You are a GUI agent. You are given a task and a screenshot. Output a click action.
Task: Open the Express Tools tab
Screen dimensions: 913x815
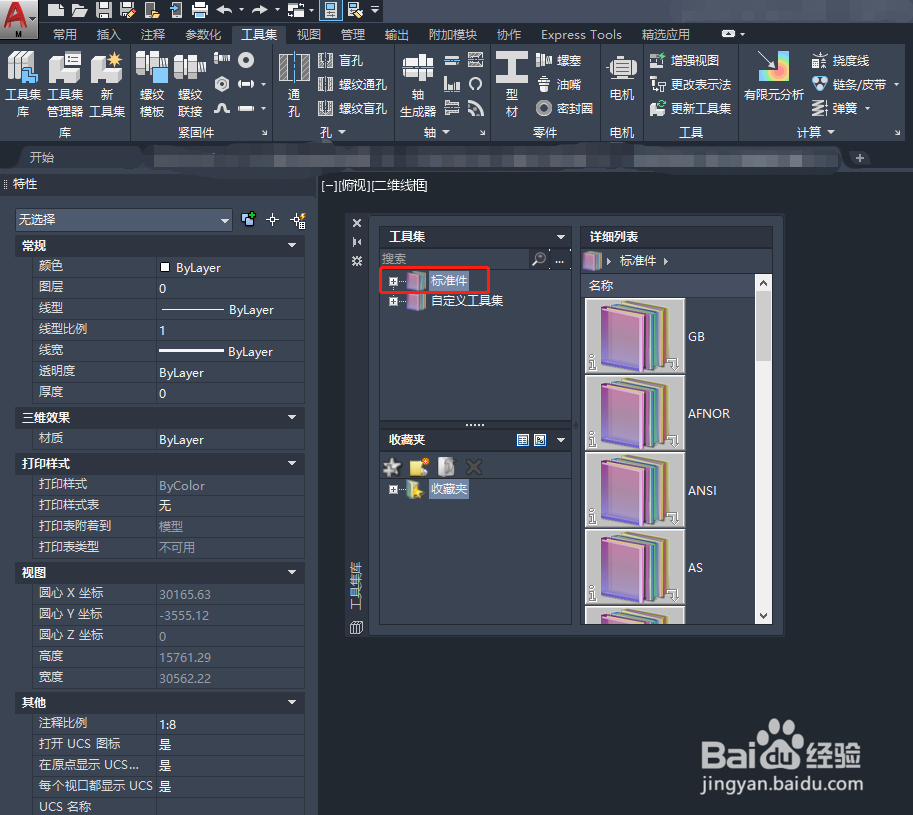pos(581,34)
